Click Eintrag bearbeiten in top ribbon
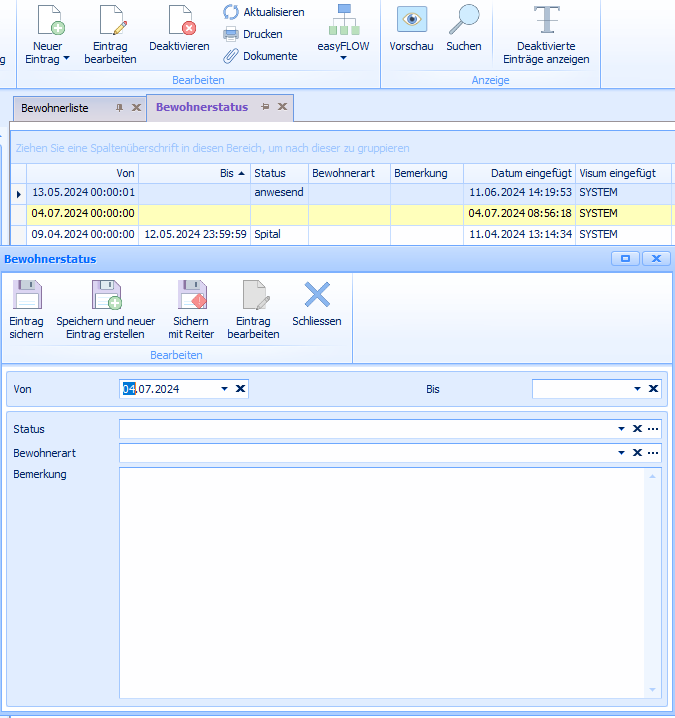This screenshot has width=675, height=718. [x=110, y=20]
